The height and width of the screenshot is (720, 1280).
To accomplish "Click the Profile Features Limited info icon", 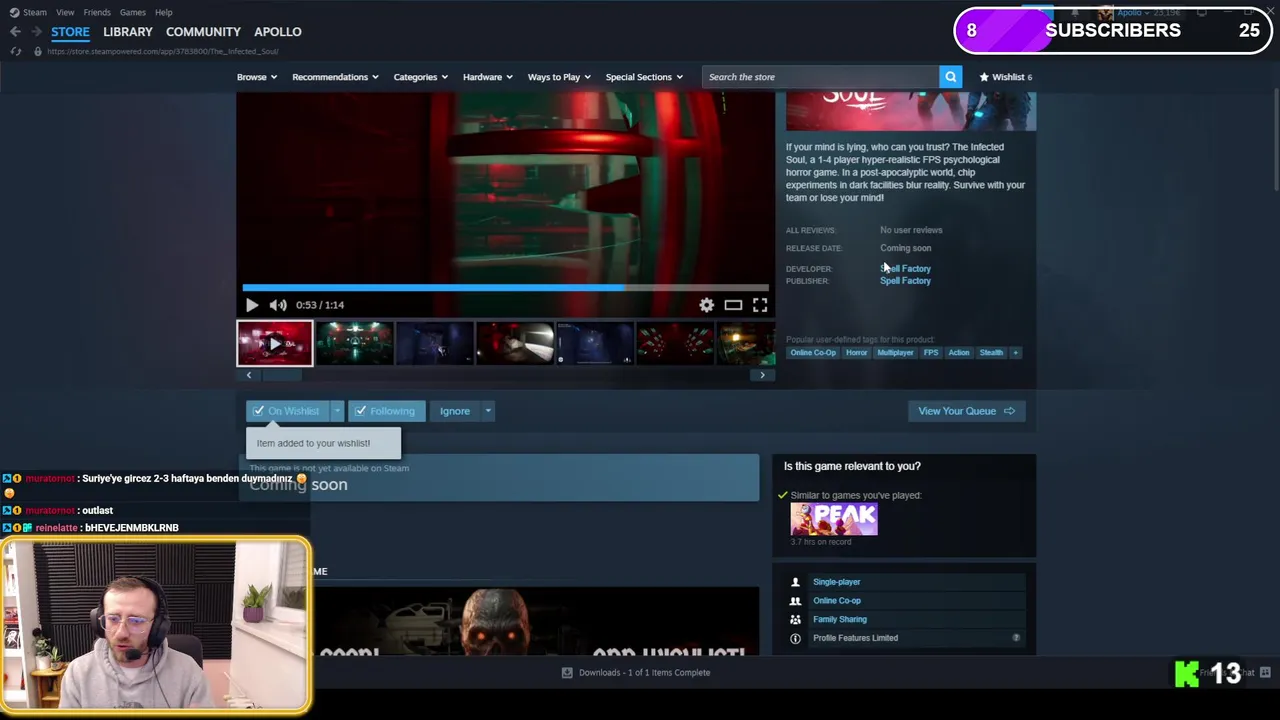I will tap(795, 638).
